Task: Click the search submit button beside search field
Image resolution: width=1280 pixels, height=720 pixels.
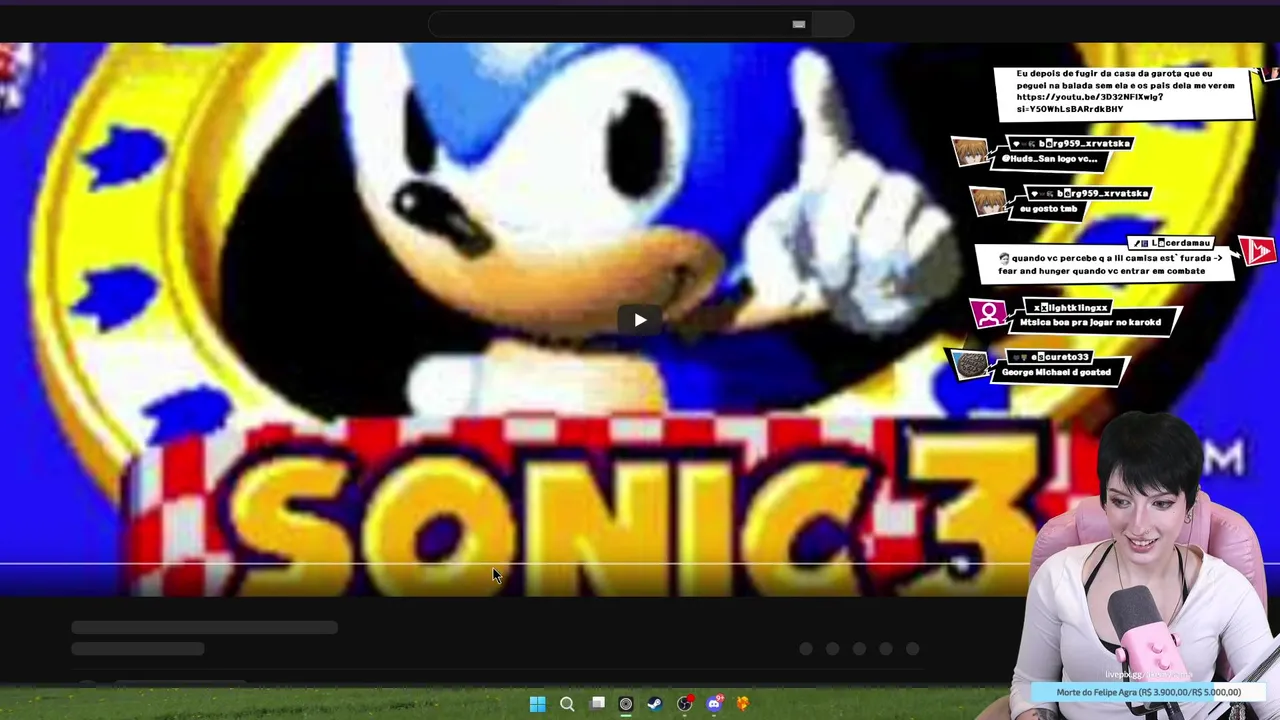Action: click(x=832, y=24)
